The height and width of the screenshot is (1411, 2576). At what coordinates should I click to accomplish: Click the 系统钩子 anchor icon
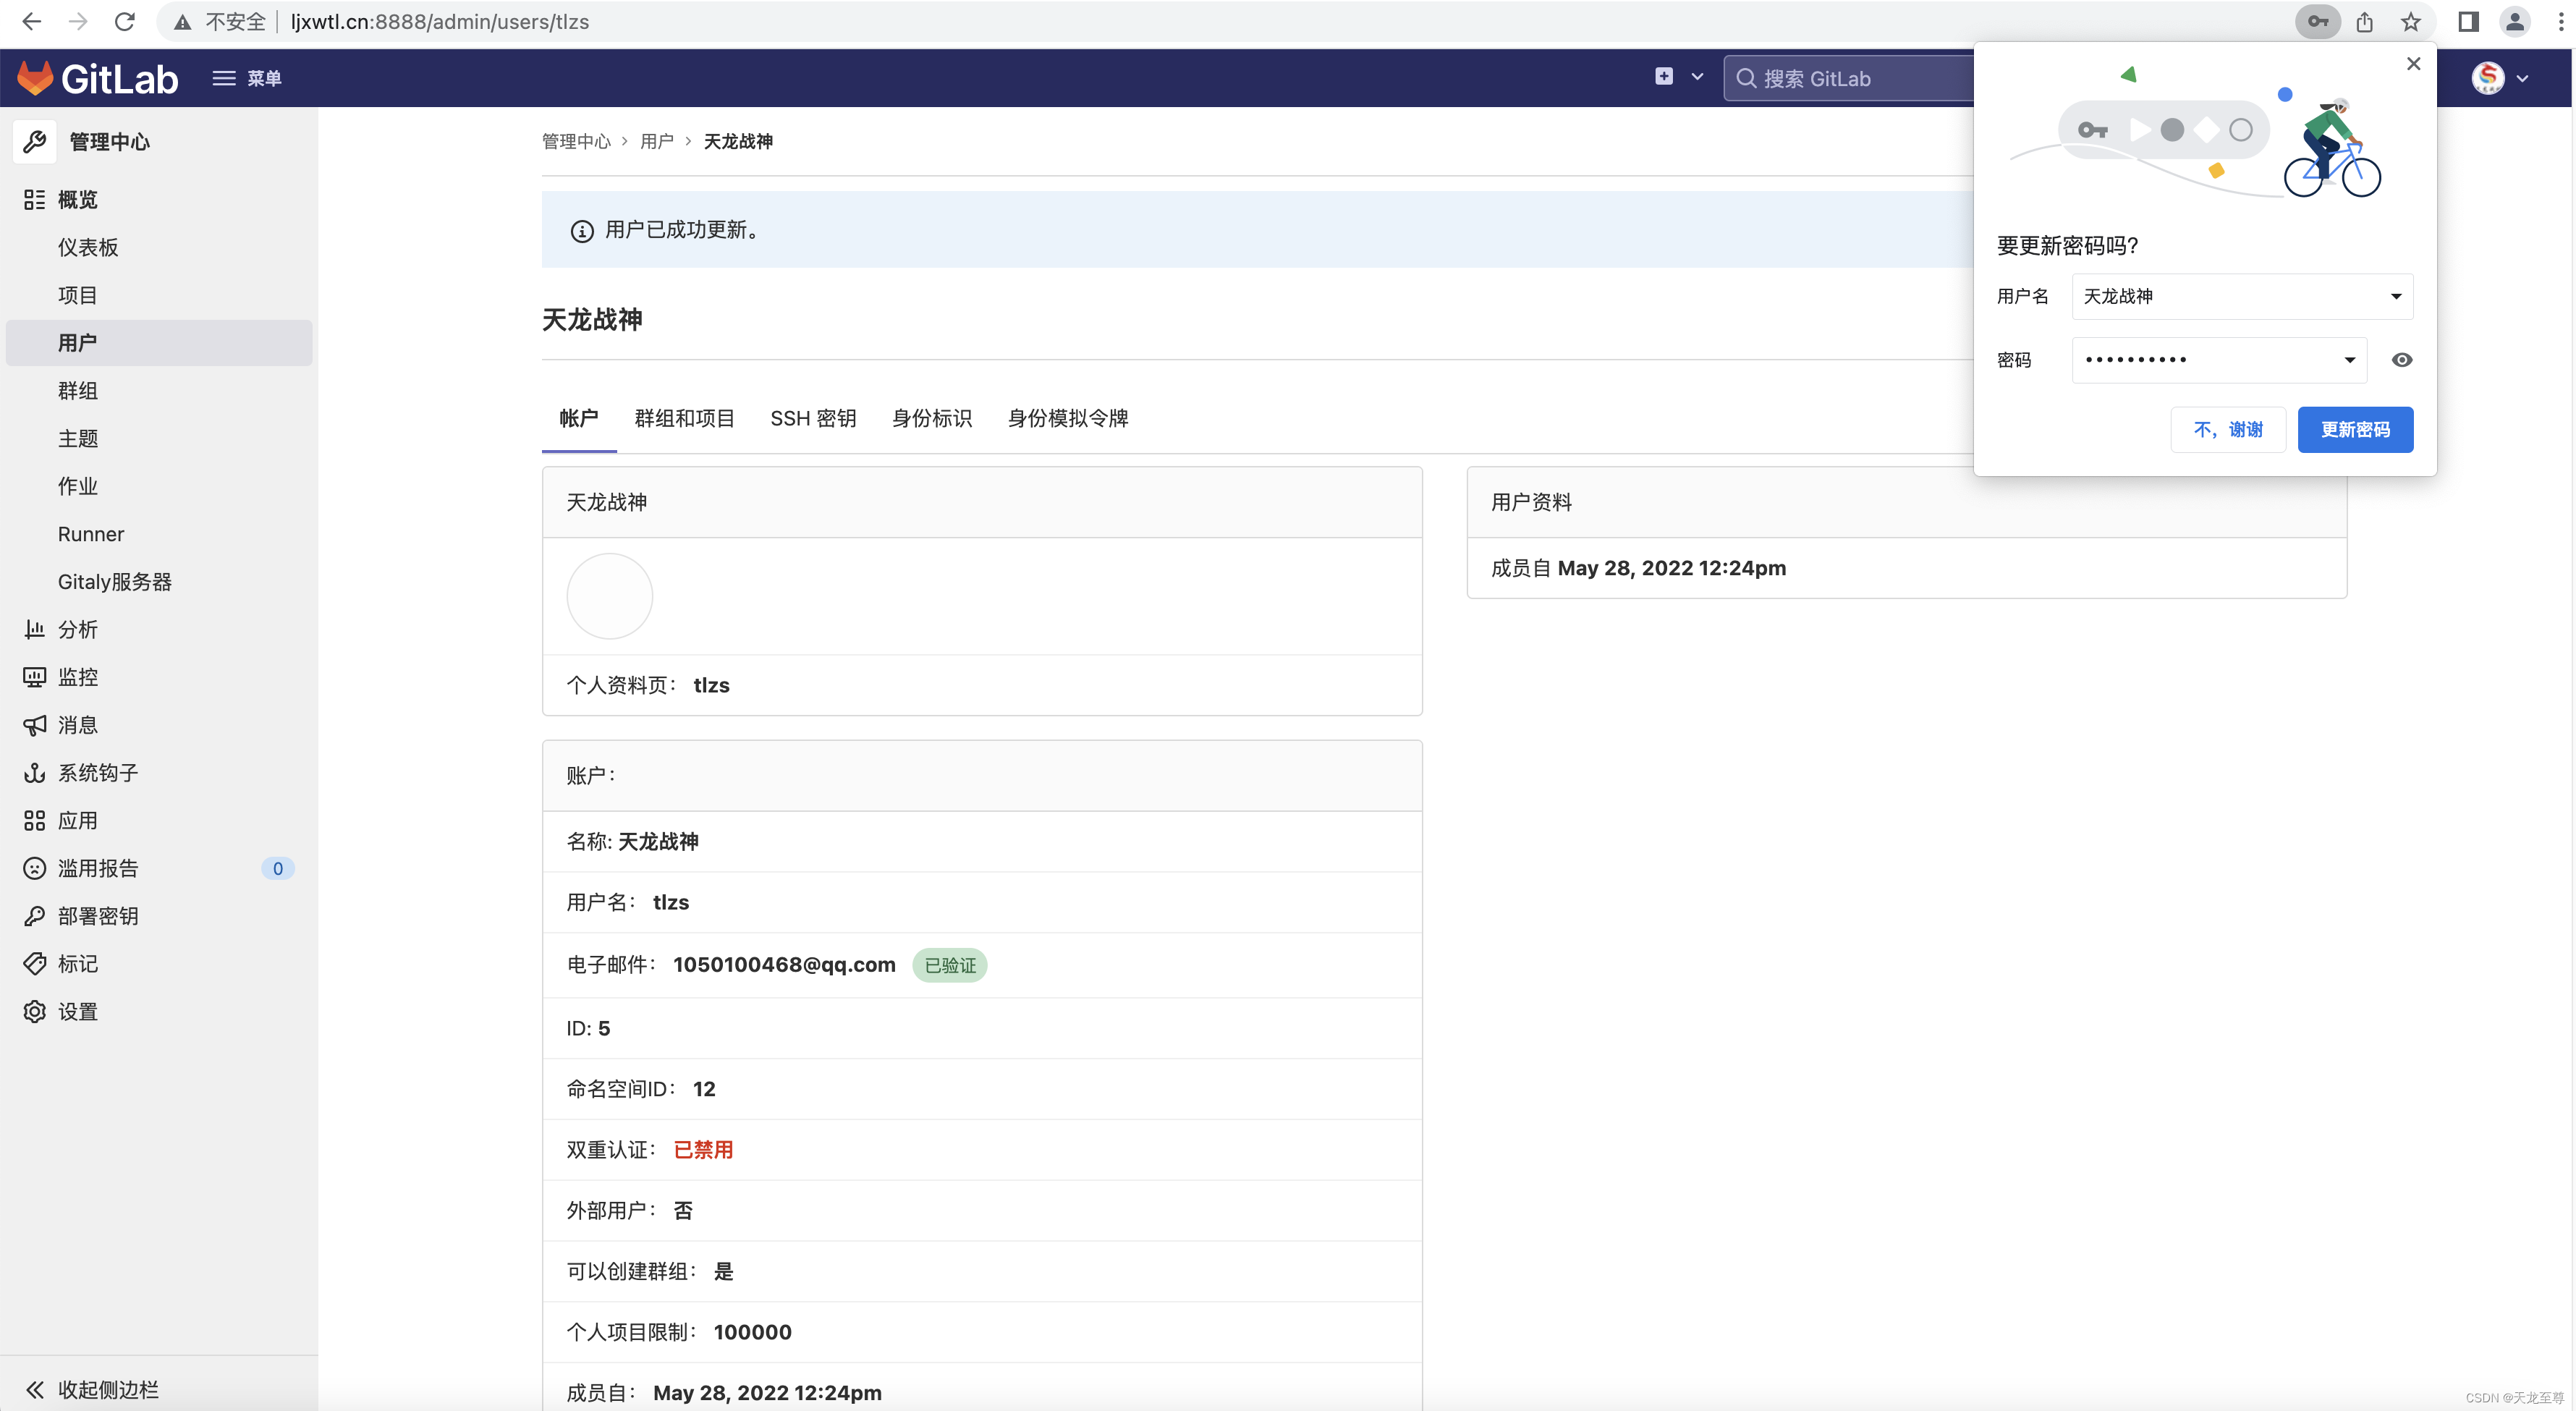[35, 773]
